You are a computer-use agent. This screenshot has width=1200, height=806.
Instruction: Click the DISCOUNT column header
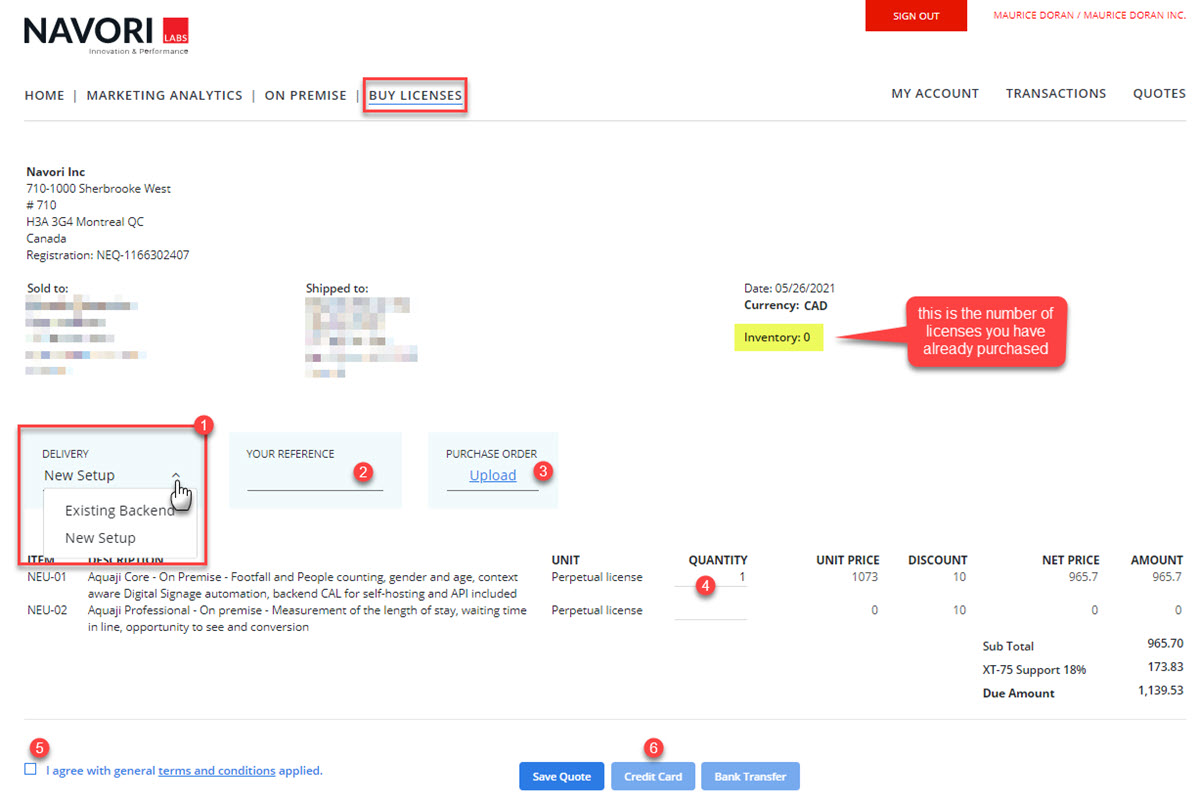click(937, 560)
